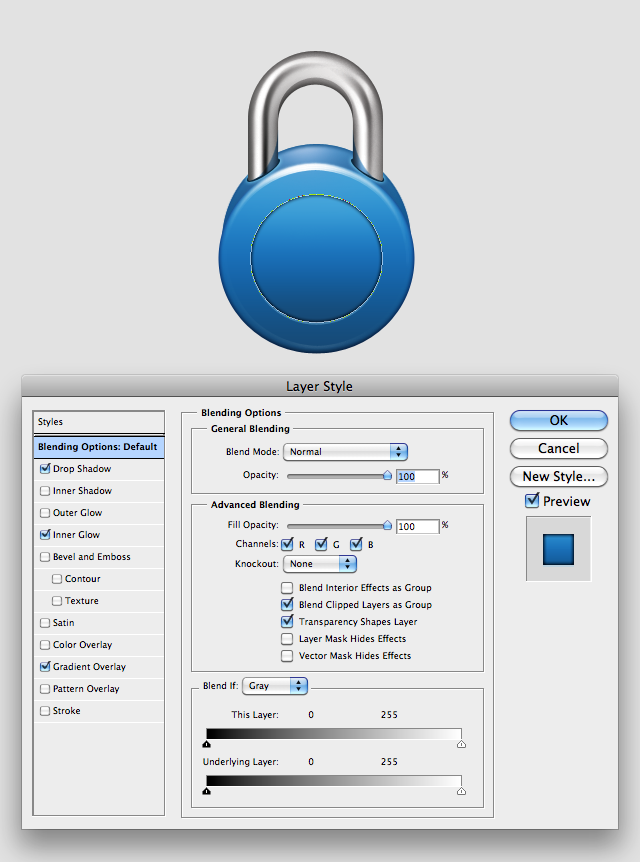Open the Satin settings row
The width and height of the screenshot is (640, 862).
98,623
